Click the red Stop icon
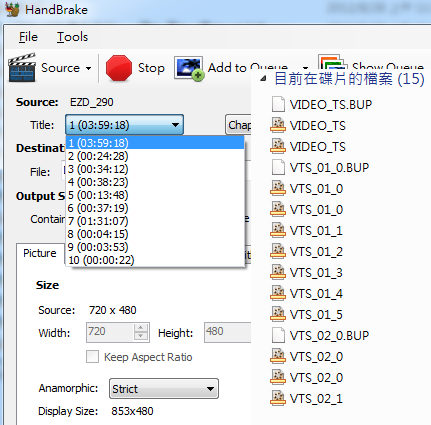This screenshot has width=431, height=425. (x=119, y=68)
